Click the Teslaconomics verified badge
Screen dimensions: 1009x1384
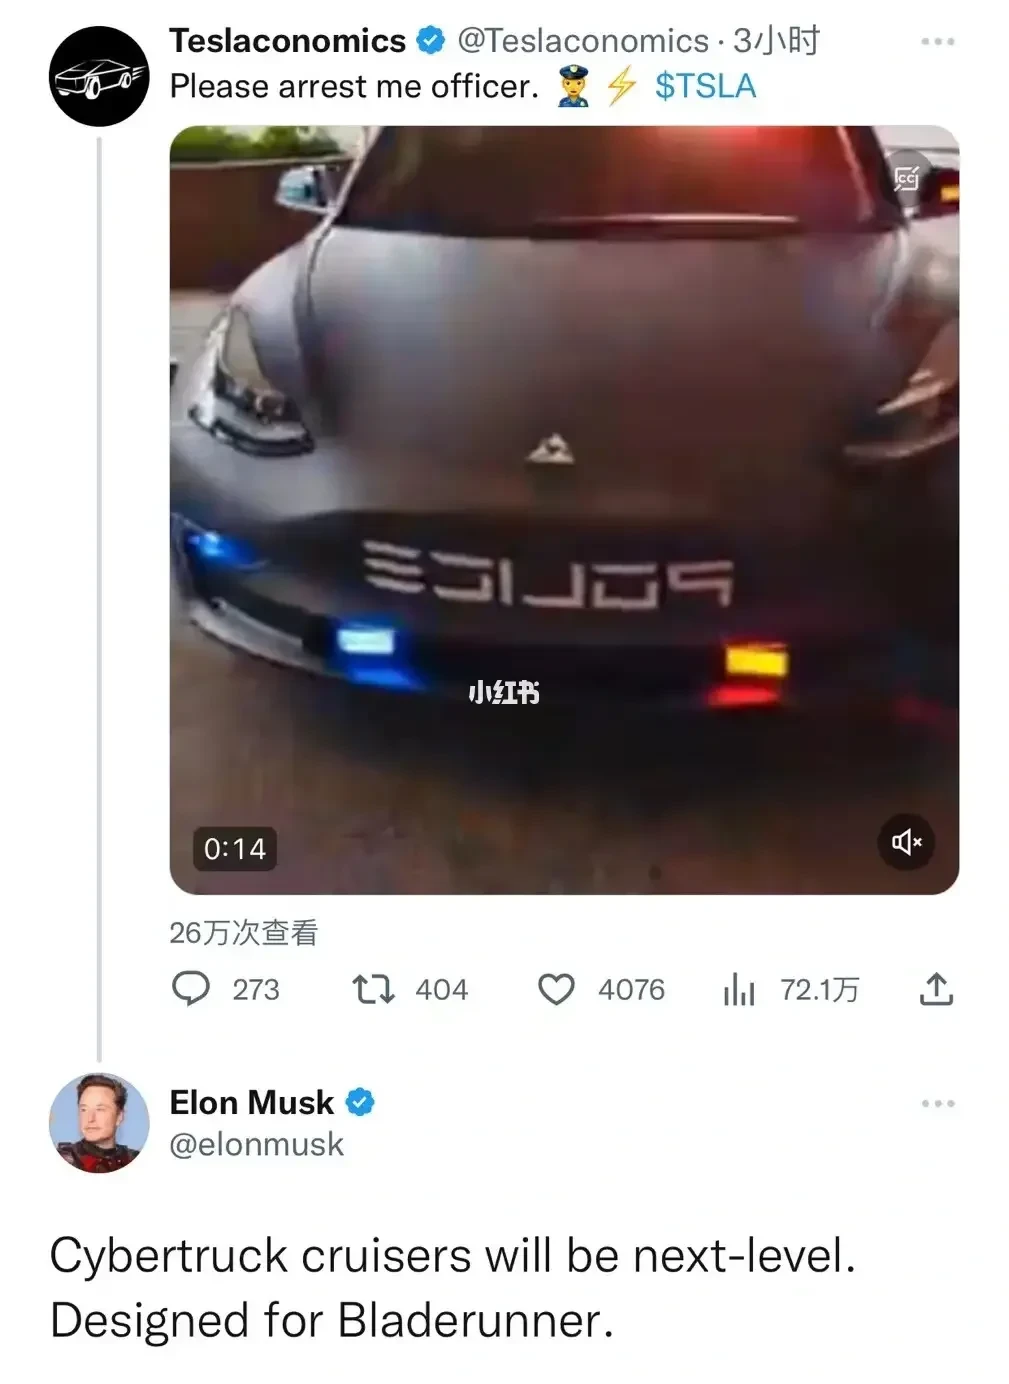tap(430, 41)
